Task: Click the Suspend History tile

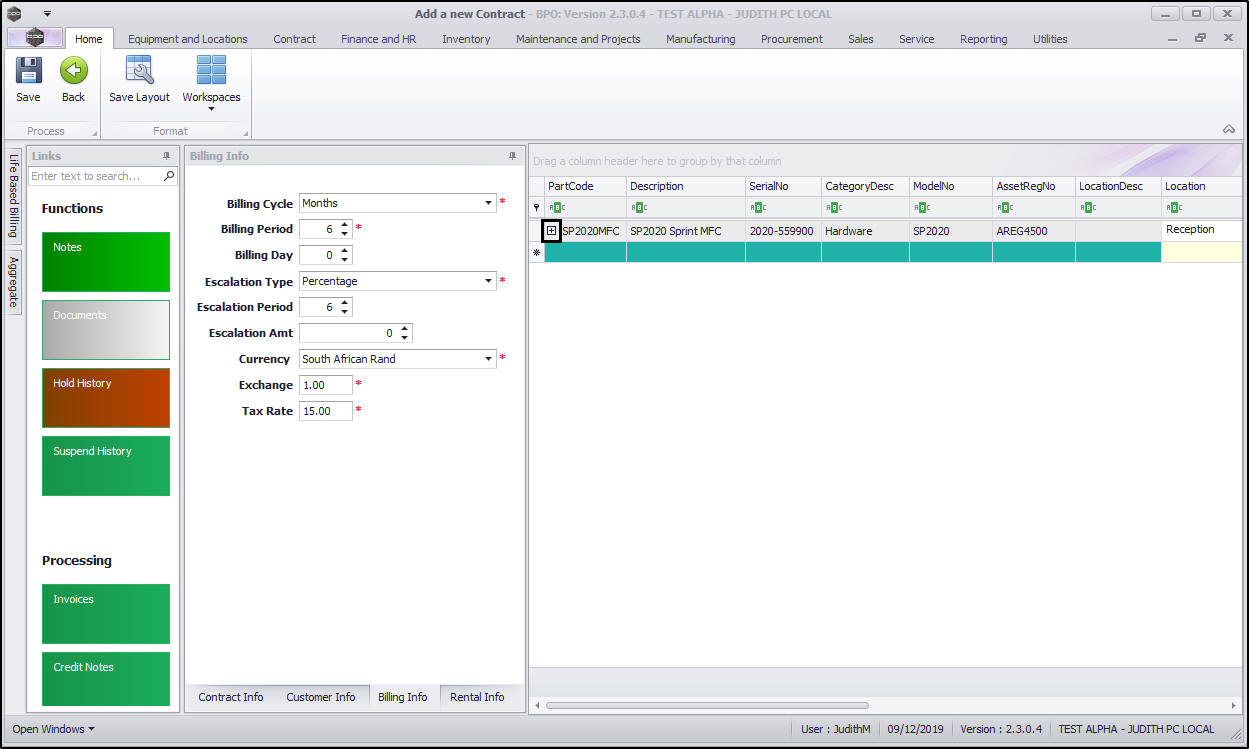Action: pyautogui.click(x=106, y=466)
